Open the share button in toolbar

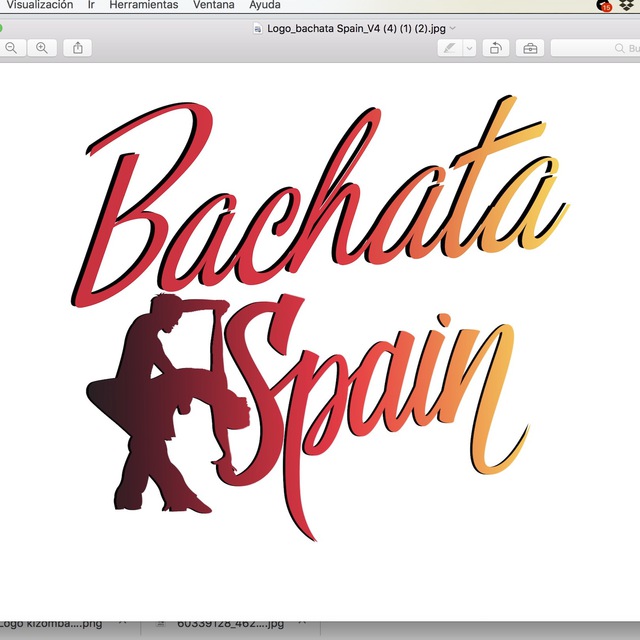(78, 48)
